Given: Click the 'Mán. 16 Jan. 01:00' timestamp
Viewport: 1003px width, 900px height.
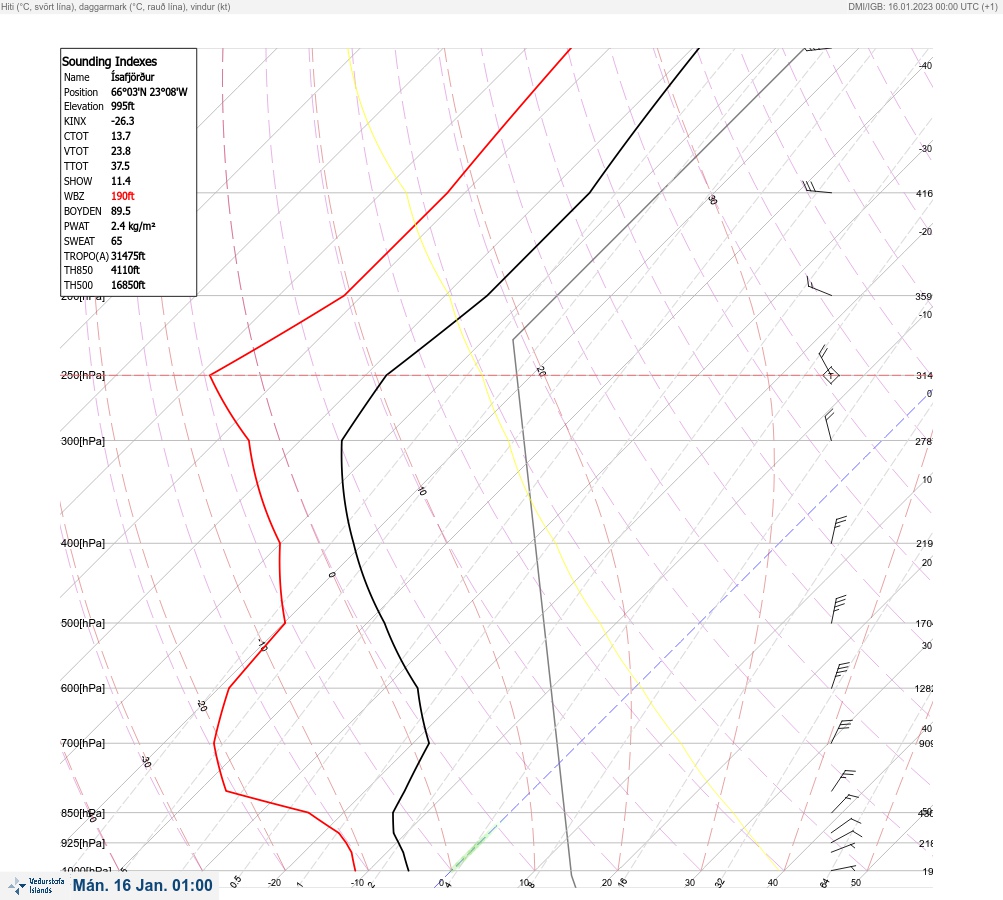Looking at the screenshot, I should tap(143, 885).
